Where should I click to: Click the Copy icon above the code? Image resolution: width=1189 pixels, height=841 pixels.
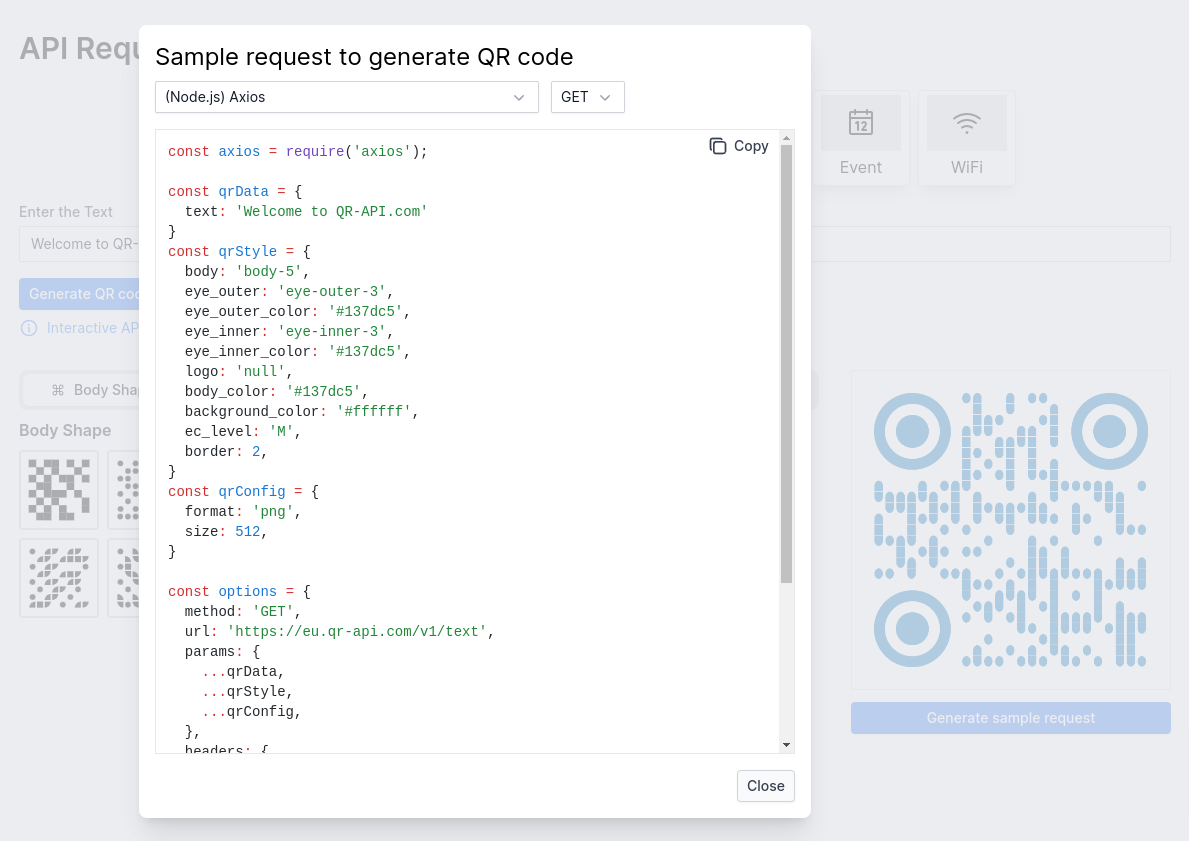pyautogui.click(x=718, y=146)
